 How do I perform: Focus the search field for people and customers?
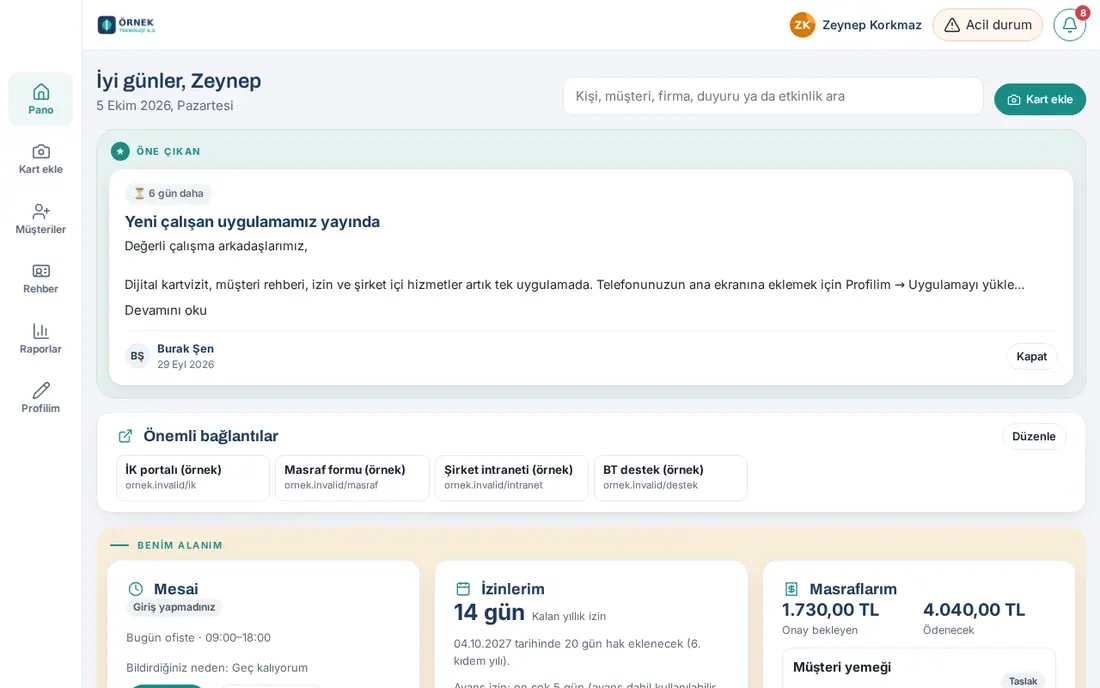click(x=773, y=96)
